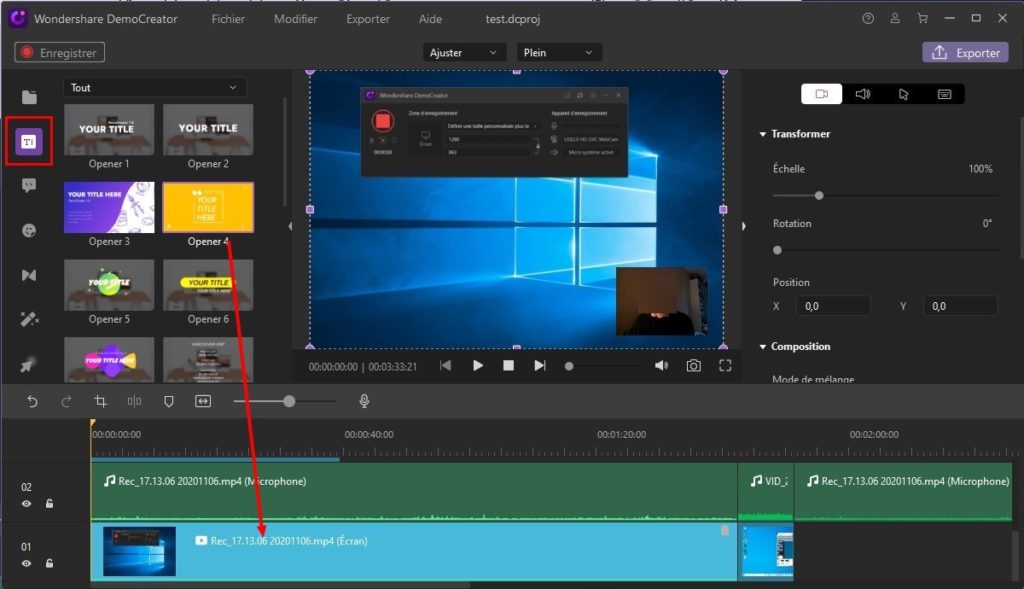
Task: Select the Opener 6 title thumbnail
Action: [208, 285]
